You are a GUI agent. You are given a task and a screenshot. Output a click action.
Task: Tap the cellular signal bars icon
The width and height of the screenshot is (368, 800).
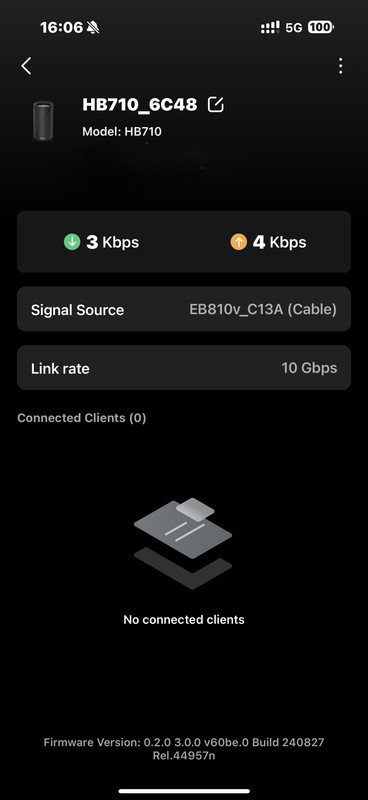pyautogui.click(x=270, y=28)
